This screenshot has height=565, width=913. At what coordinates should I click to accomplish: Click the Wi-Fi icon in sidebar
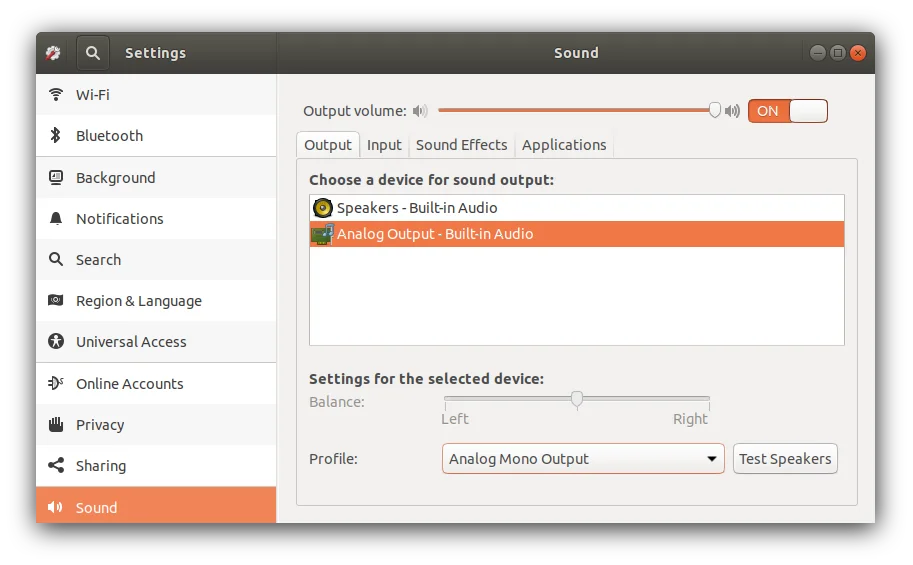pos(56,94)
